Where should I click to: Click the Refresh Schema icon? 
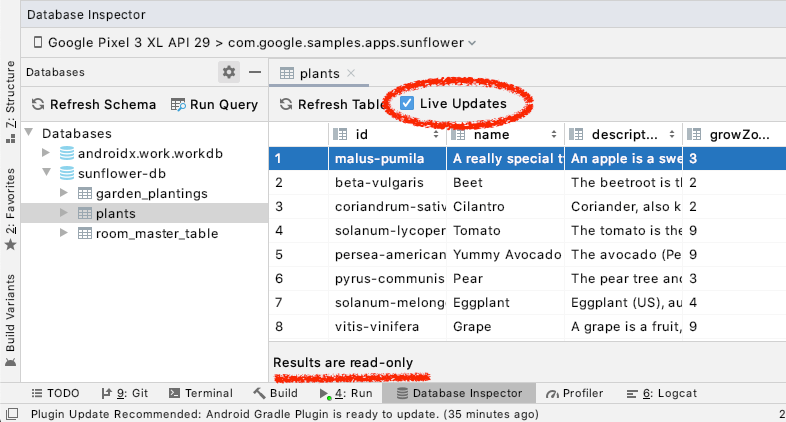[x=38, y=104]
